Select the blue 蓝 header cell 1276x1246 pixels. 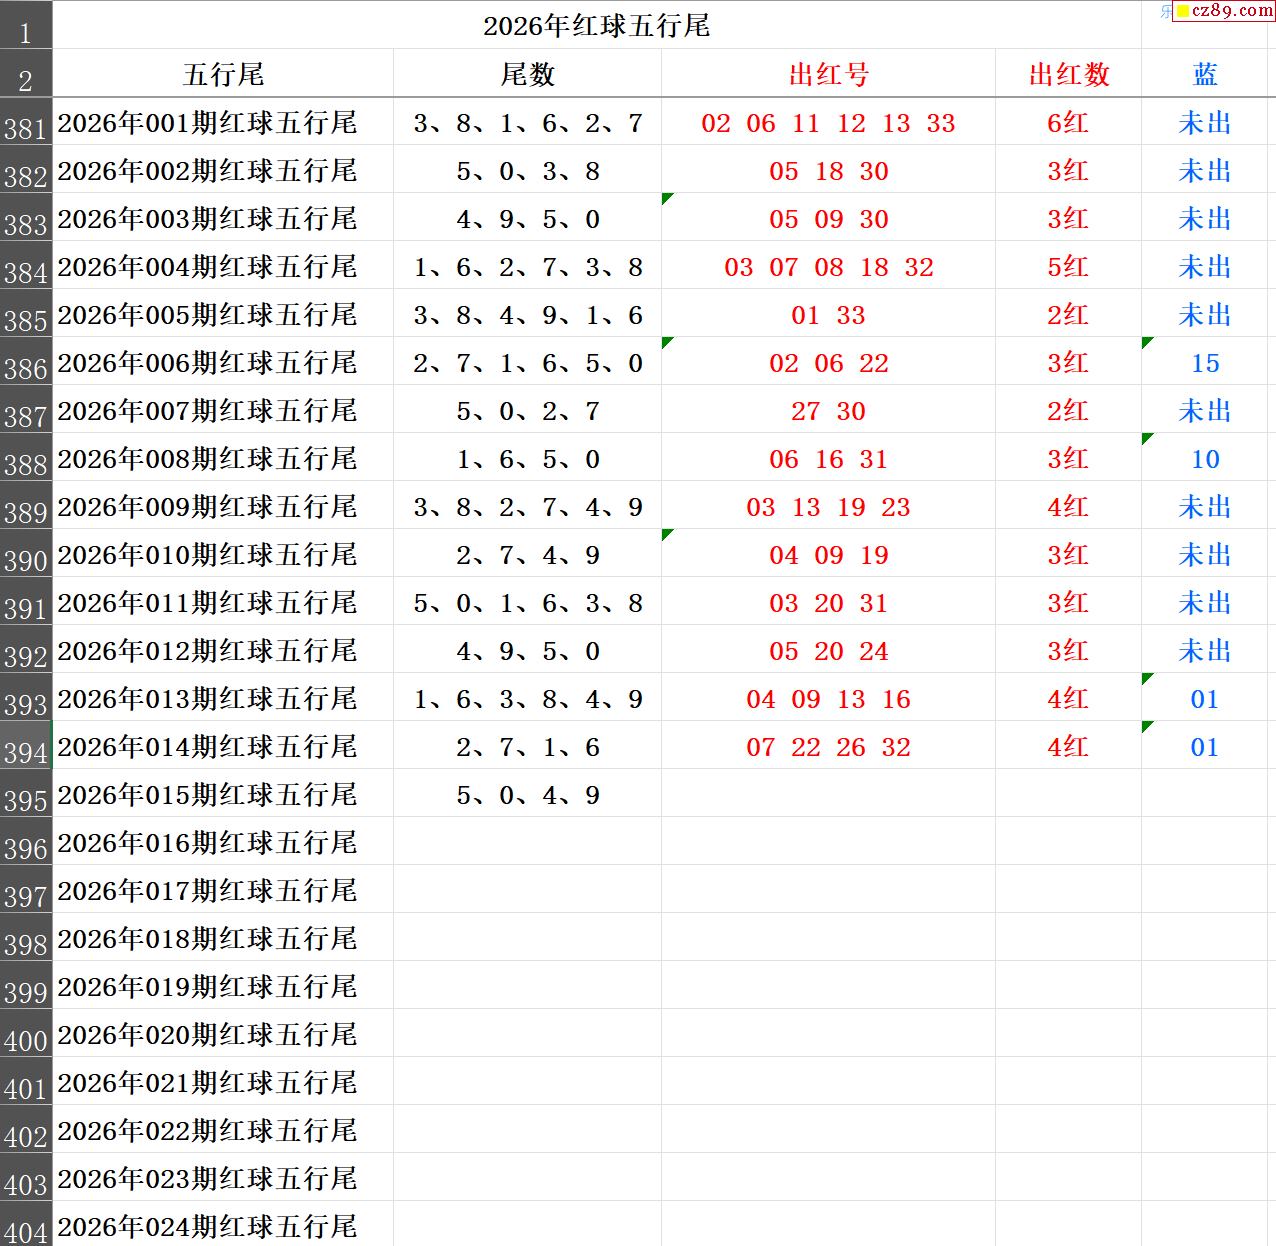(x=1205, y=75)
